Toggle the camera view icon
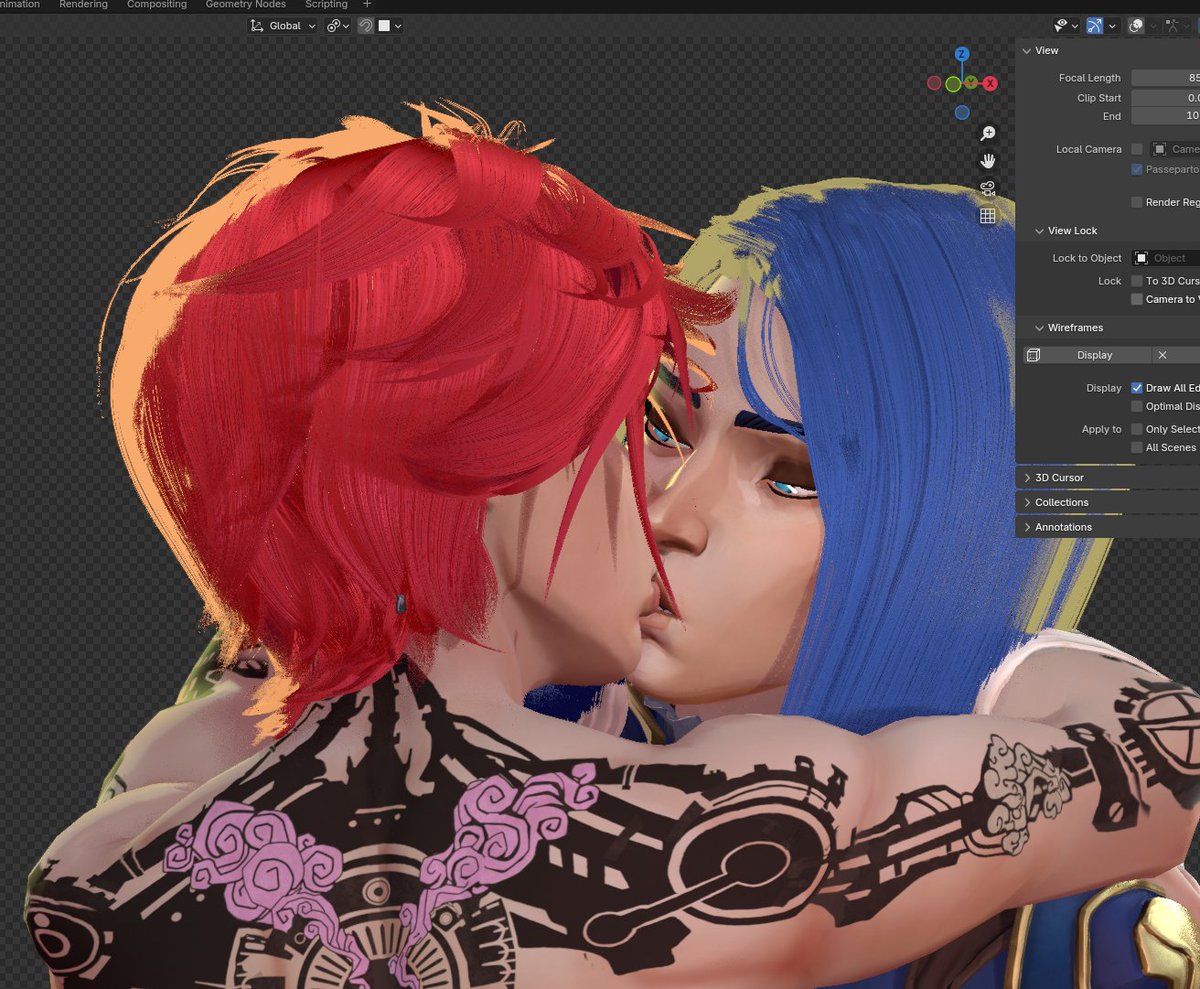Screen dimensions: 1200x989 coord(988,188)
